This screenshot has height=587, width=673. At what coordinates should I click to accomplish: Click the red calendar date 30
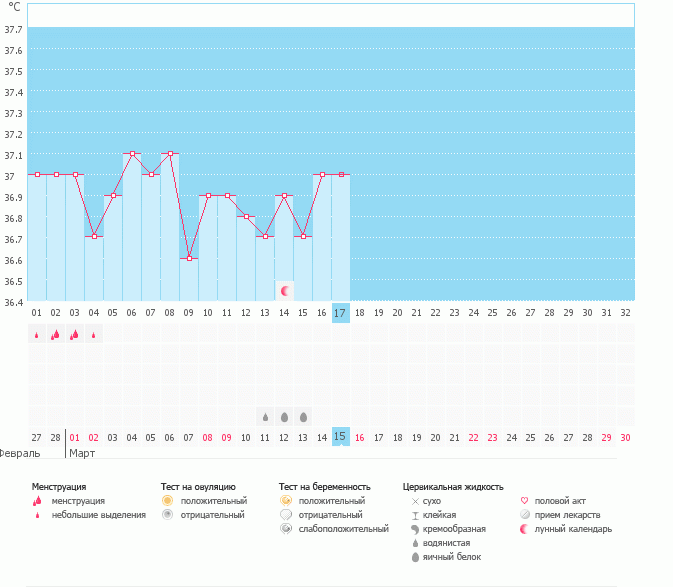625,437
